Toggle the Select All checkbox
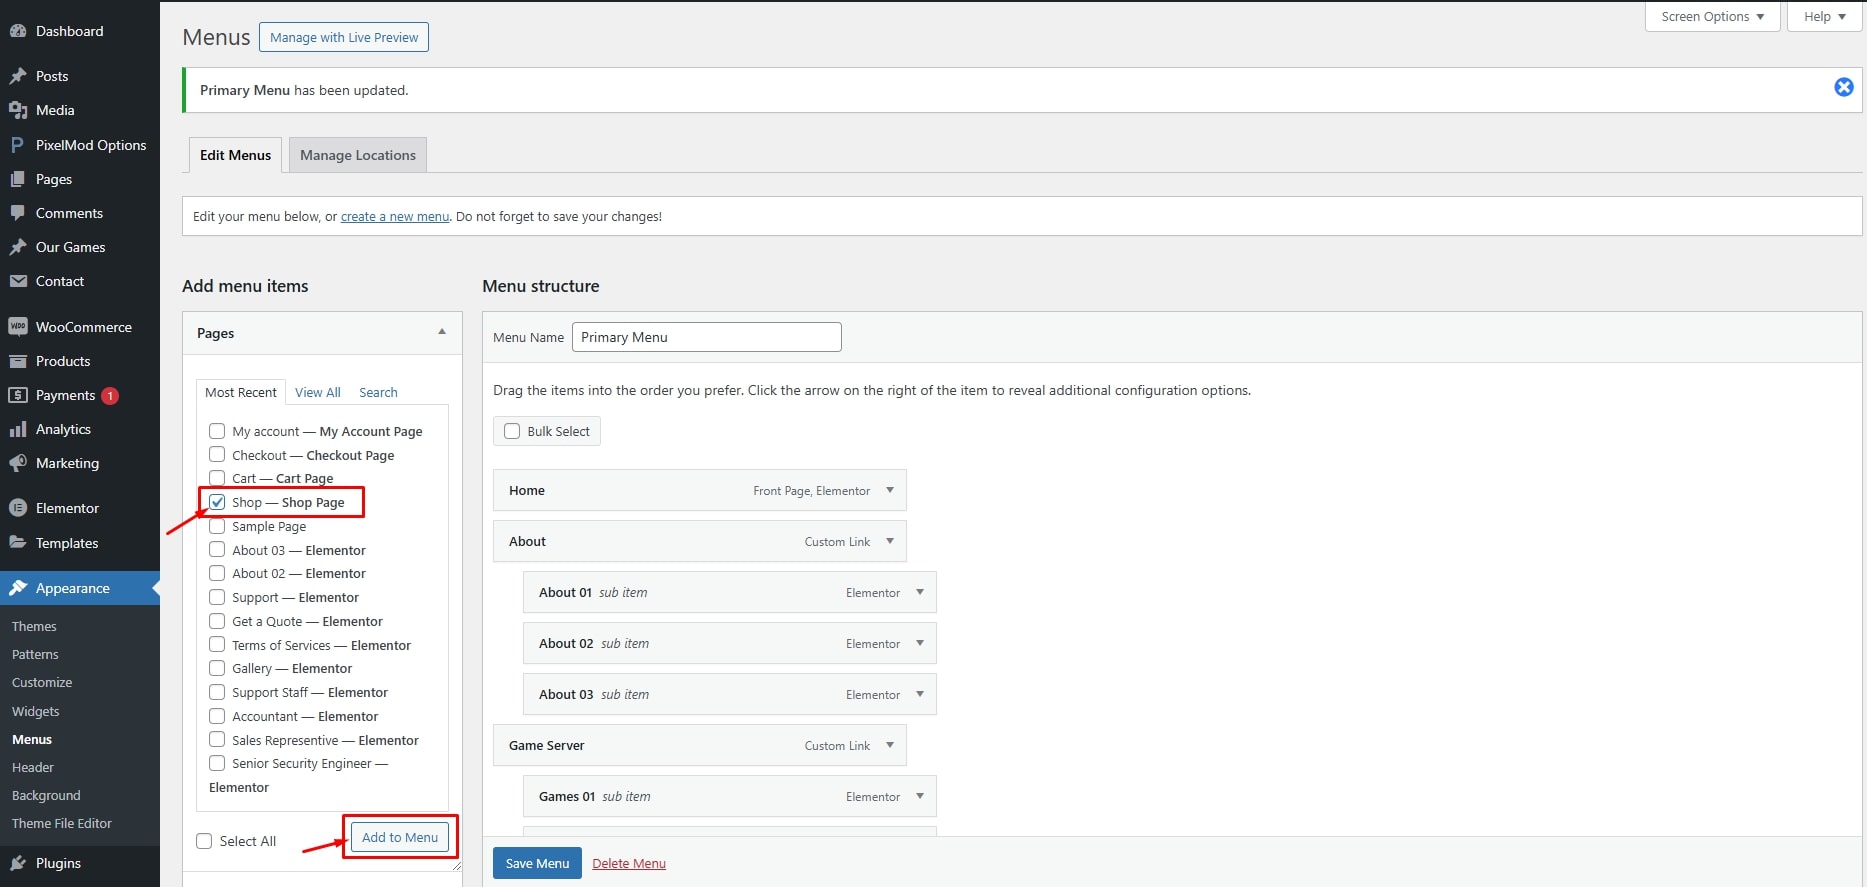This screenshot has height=887, width=1867. tap(204, 841)
